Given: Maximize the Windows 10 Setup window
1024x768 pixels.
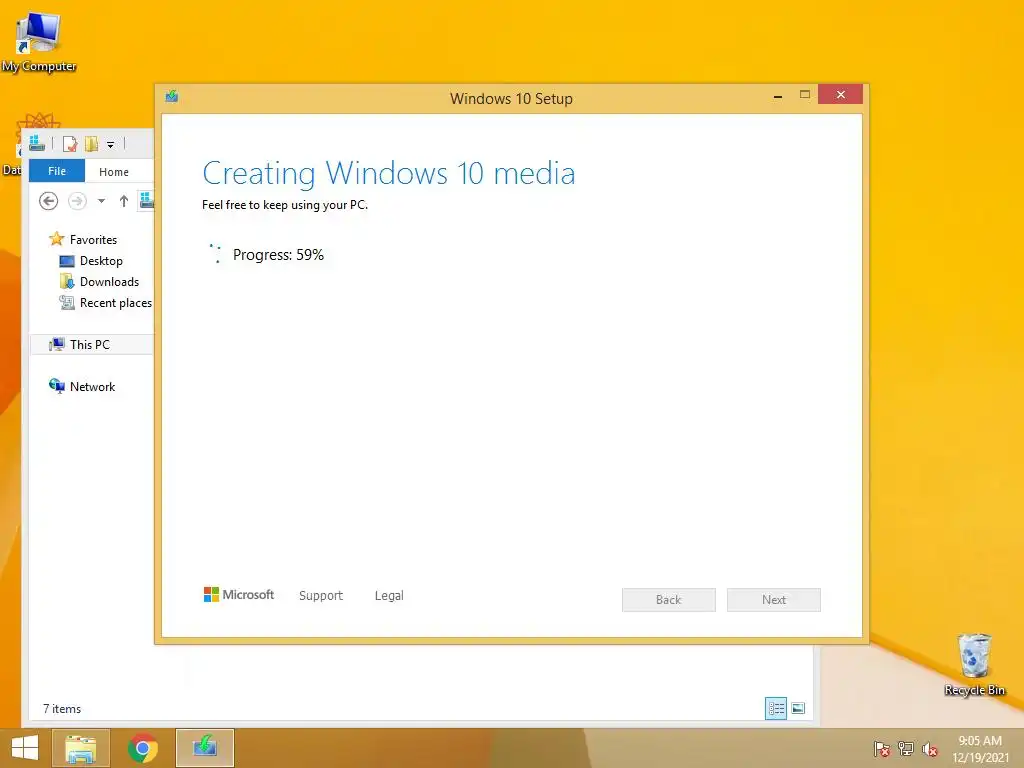Looking at the screenshot, I should coord(805,95).
